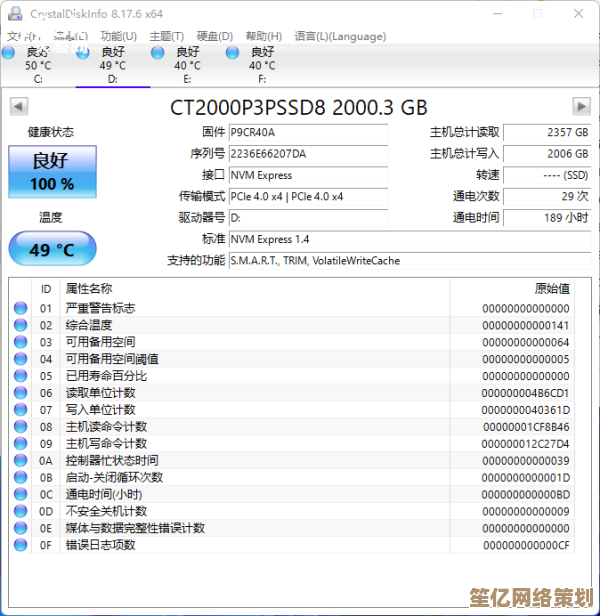Click raw value 000000012C27D4 for 主机写命令计数
The height and width of the screenshot is (616, 600).
[x=526, y=444]
